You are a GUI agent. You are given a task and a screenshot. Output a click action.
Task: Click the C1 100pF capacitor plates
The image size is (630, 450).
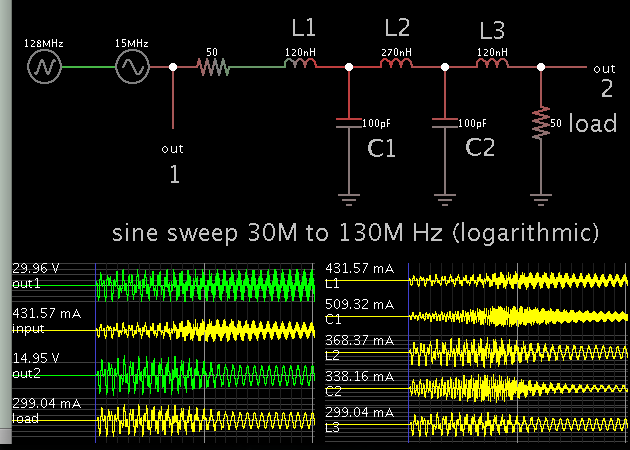pos(349,123)
